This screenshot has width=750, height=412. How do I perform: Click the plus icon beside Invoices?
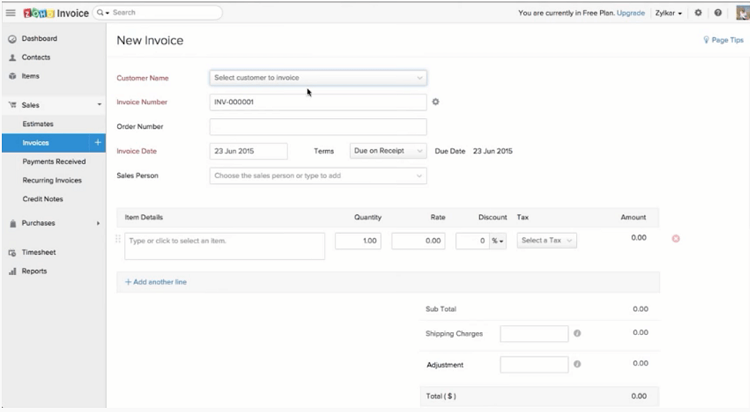point(98,143)
